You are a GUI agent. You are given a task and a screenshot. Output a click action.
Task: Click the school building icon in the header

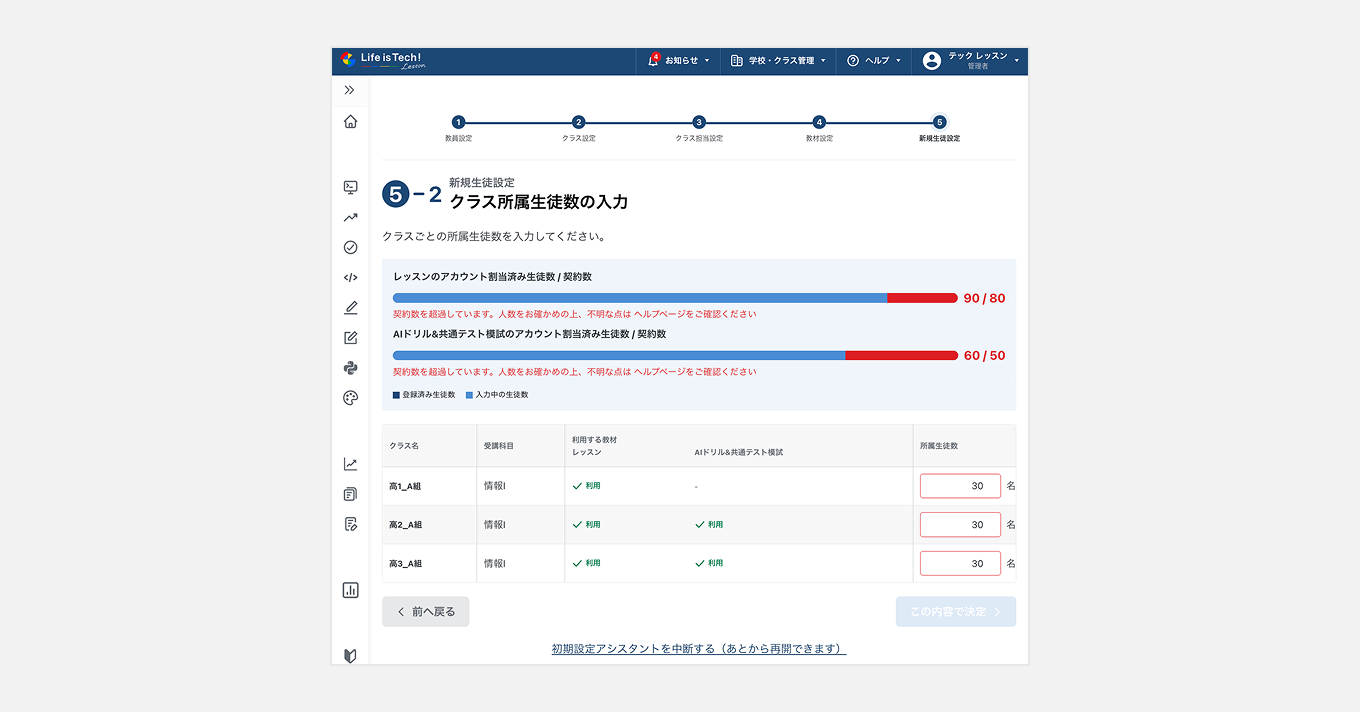click(x=737, y=61)
